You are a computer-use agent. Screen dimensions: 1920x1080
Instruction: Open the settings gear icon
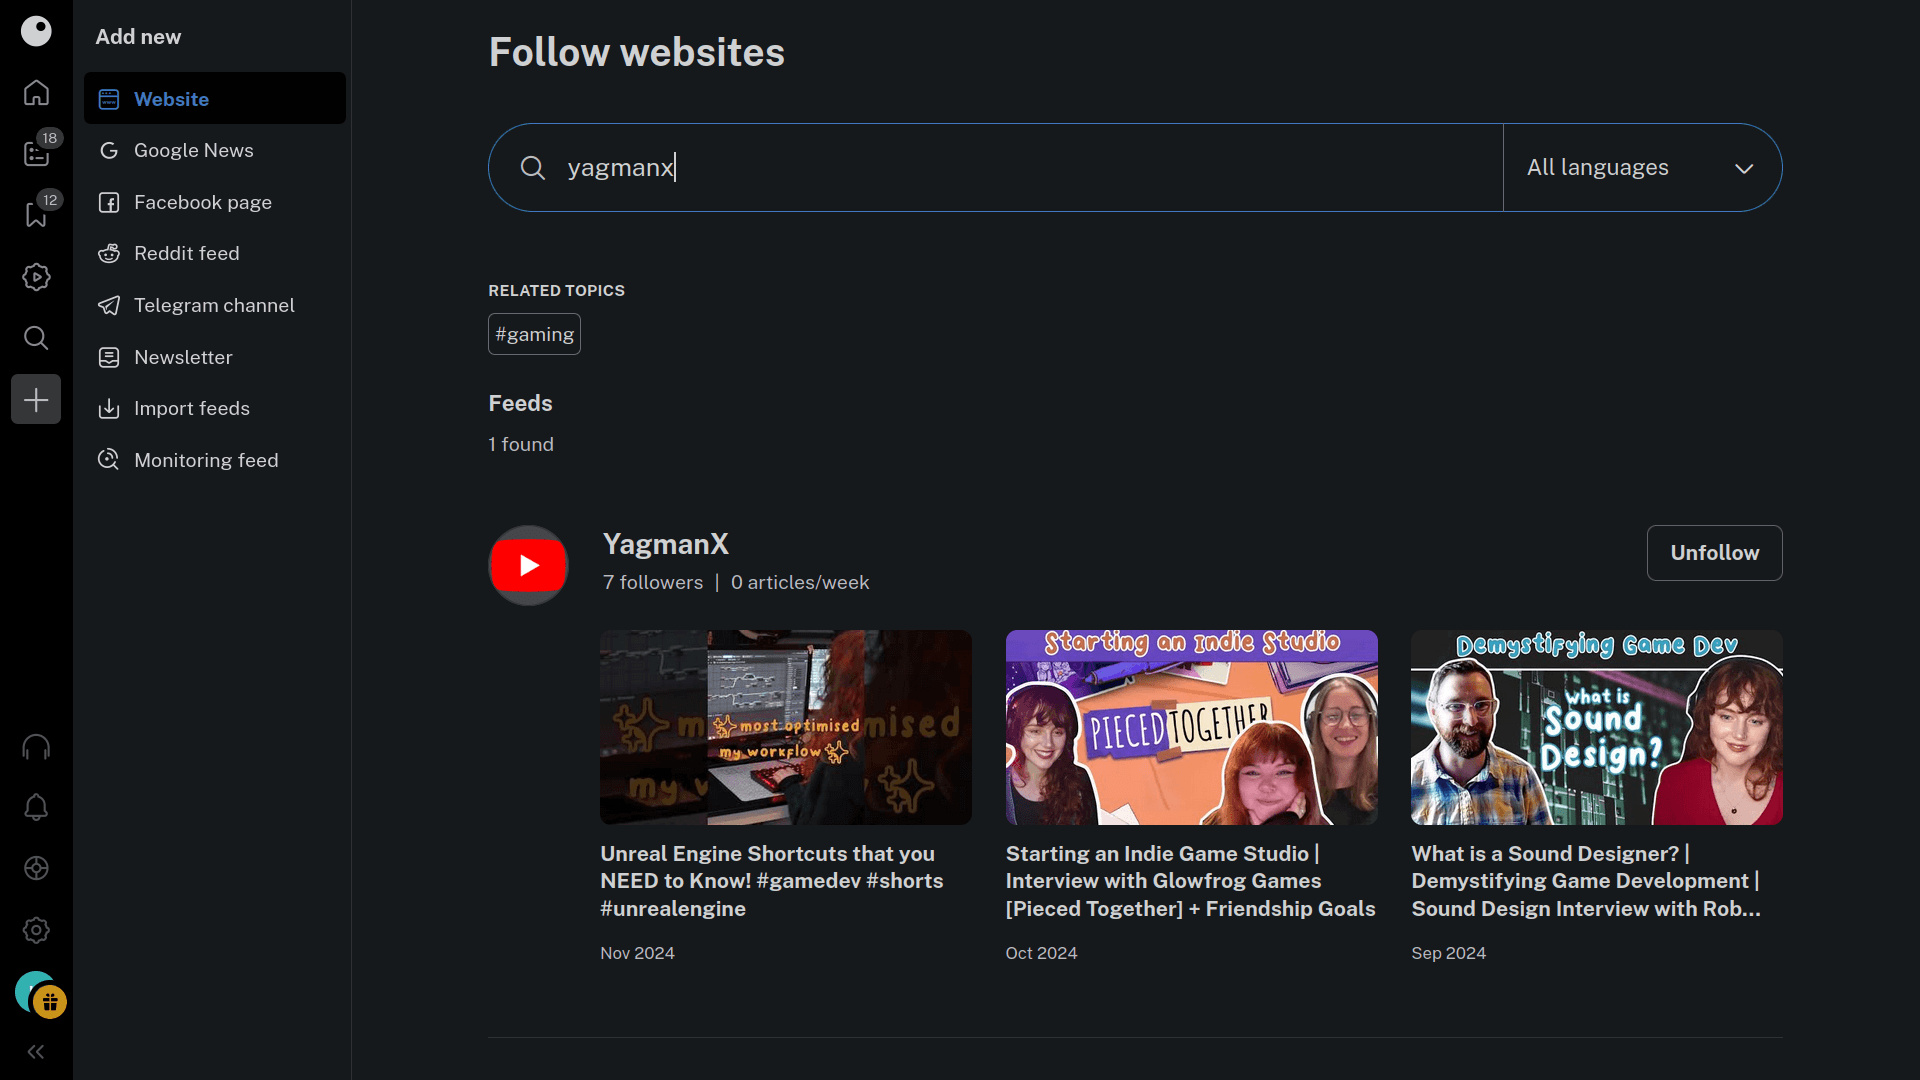36,930
